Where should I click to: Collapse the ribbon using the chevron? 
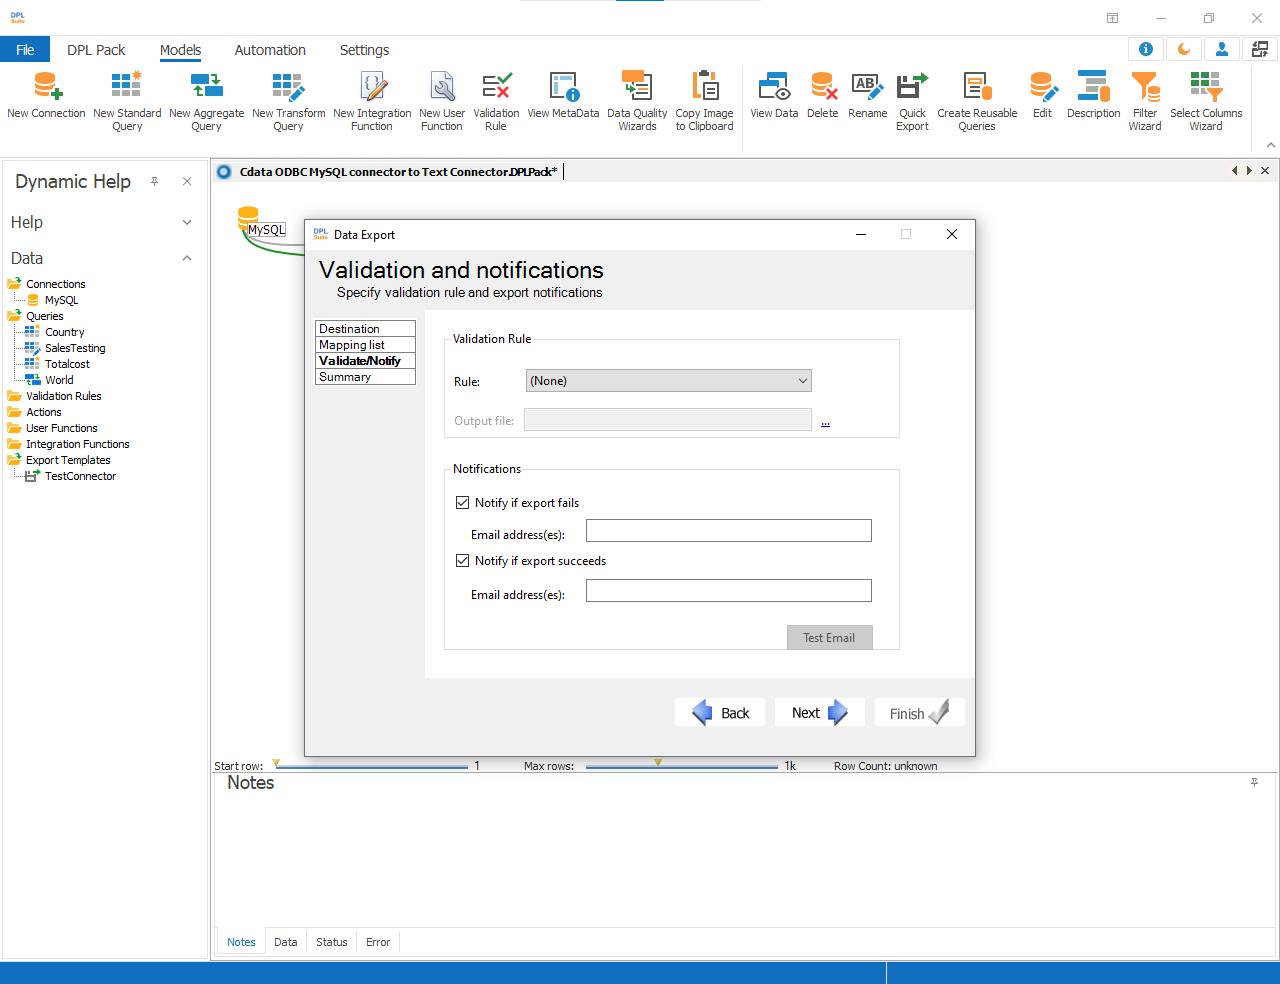(1271, 146)
